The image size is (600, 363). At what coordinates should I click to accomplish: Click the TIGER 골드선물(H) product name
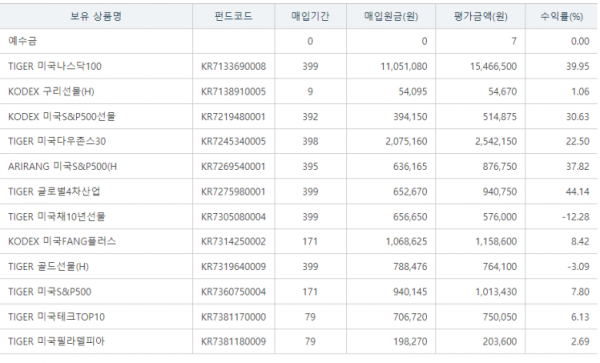point(48,267)
